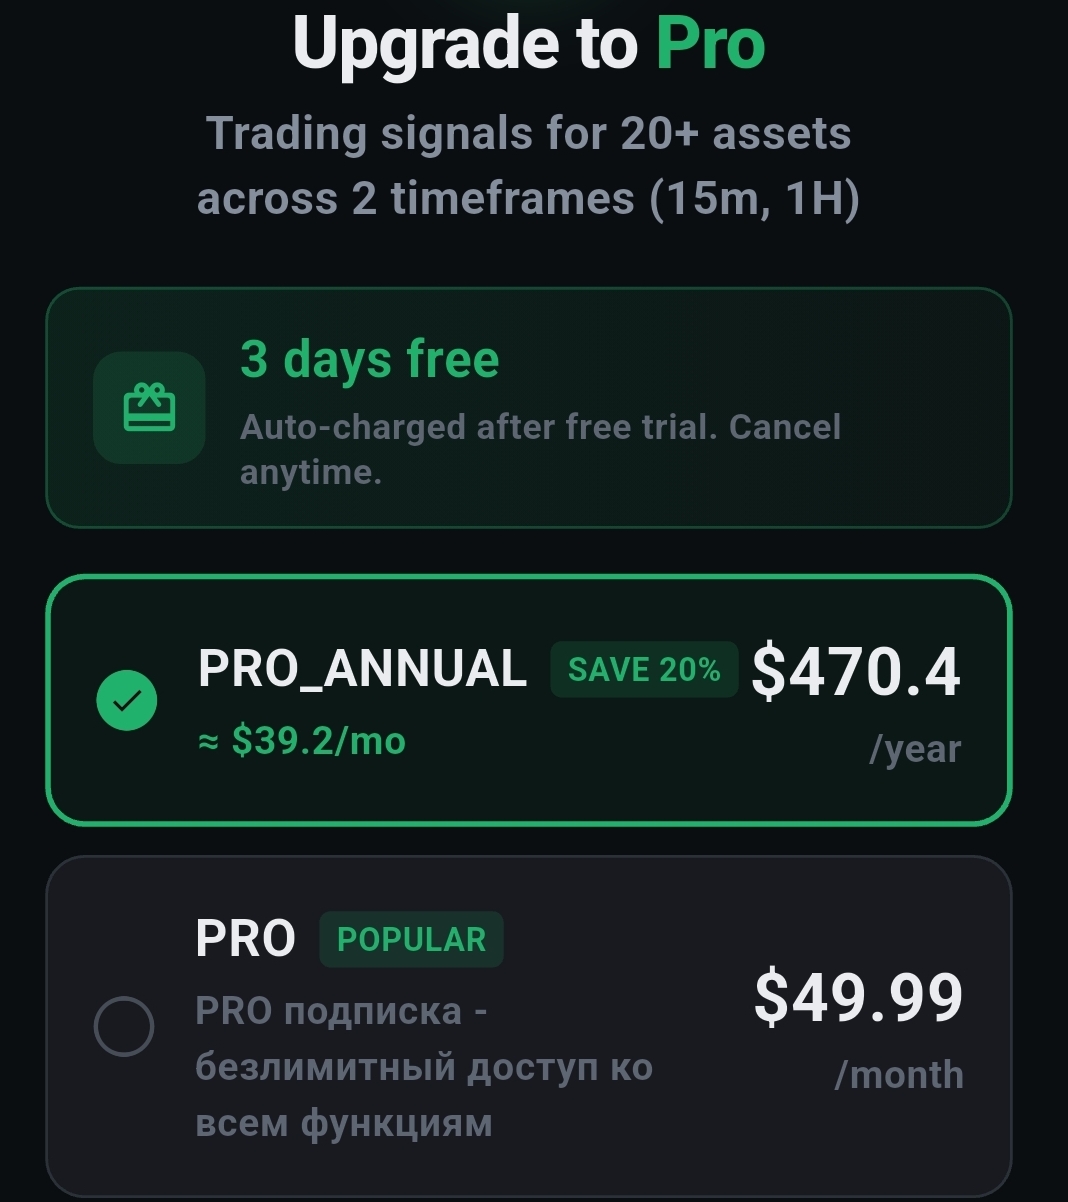Select the monthly PRO plan radio button
Viewport: 1068px width, 1202px height.
pyautogui.click(x=124, y=1026)
